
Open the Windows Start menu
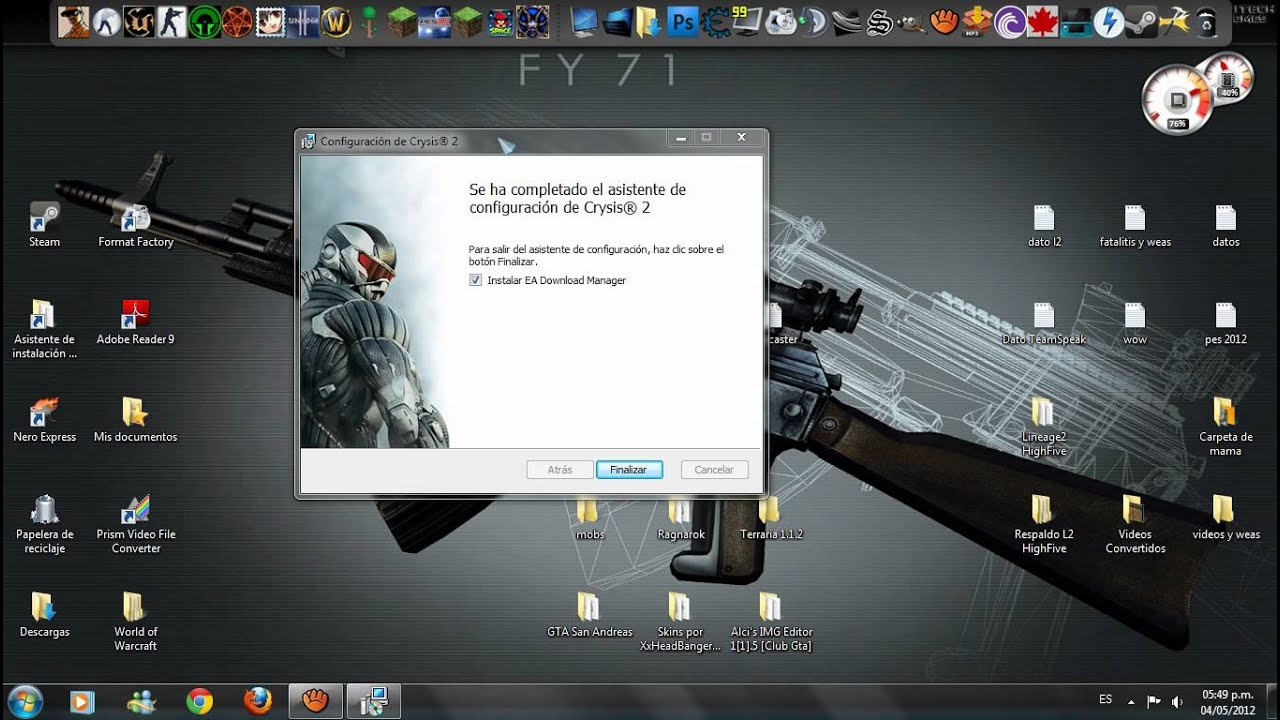(x=24, y=700)
